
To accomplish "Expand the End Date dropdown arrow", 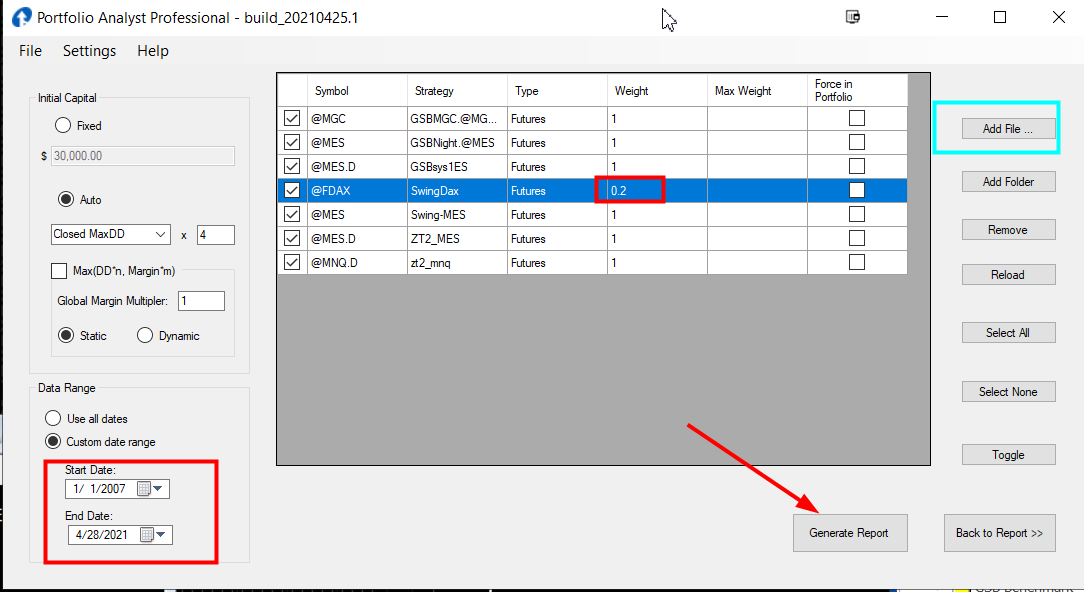I will coord(161,535).
